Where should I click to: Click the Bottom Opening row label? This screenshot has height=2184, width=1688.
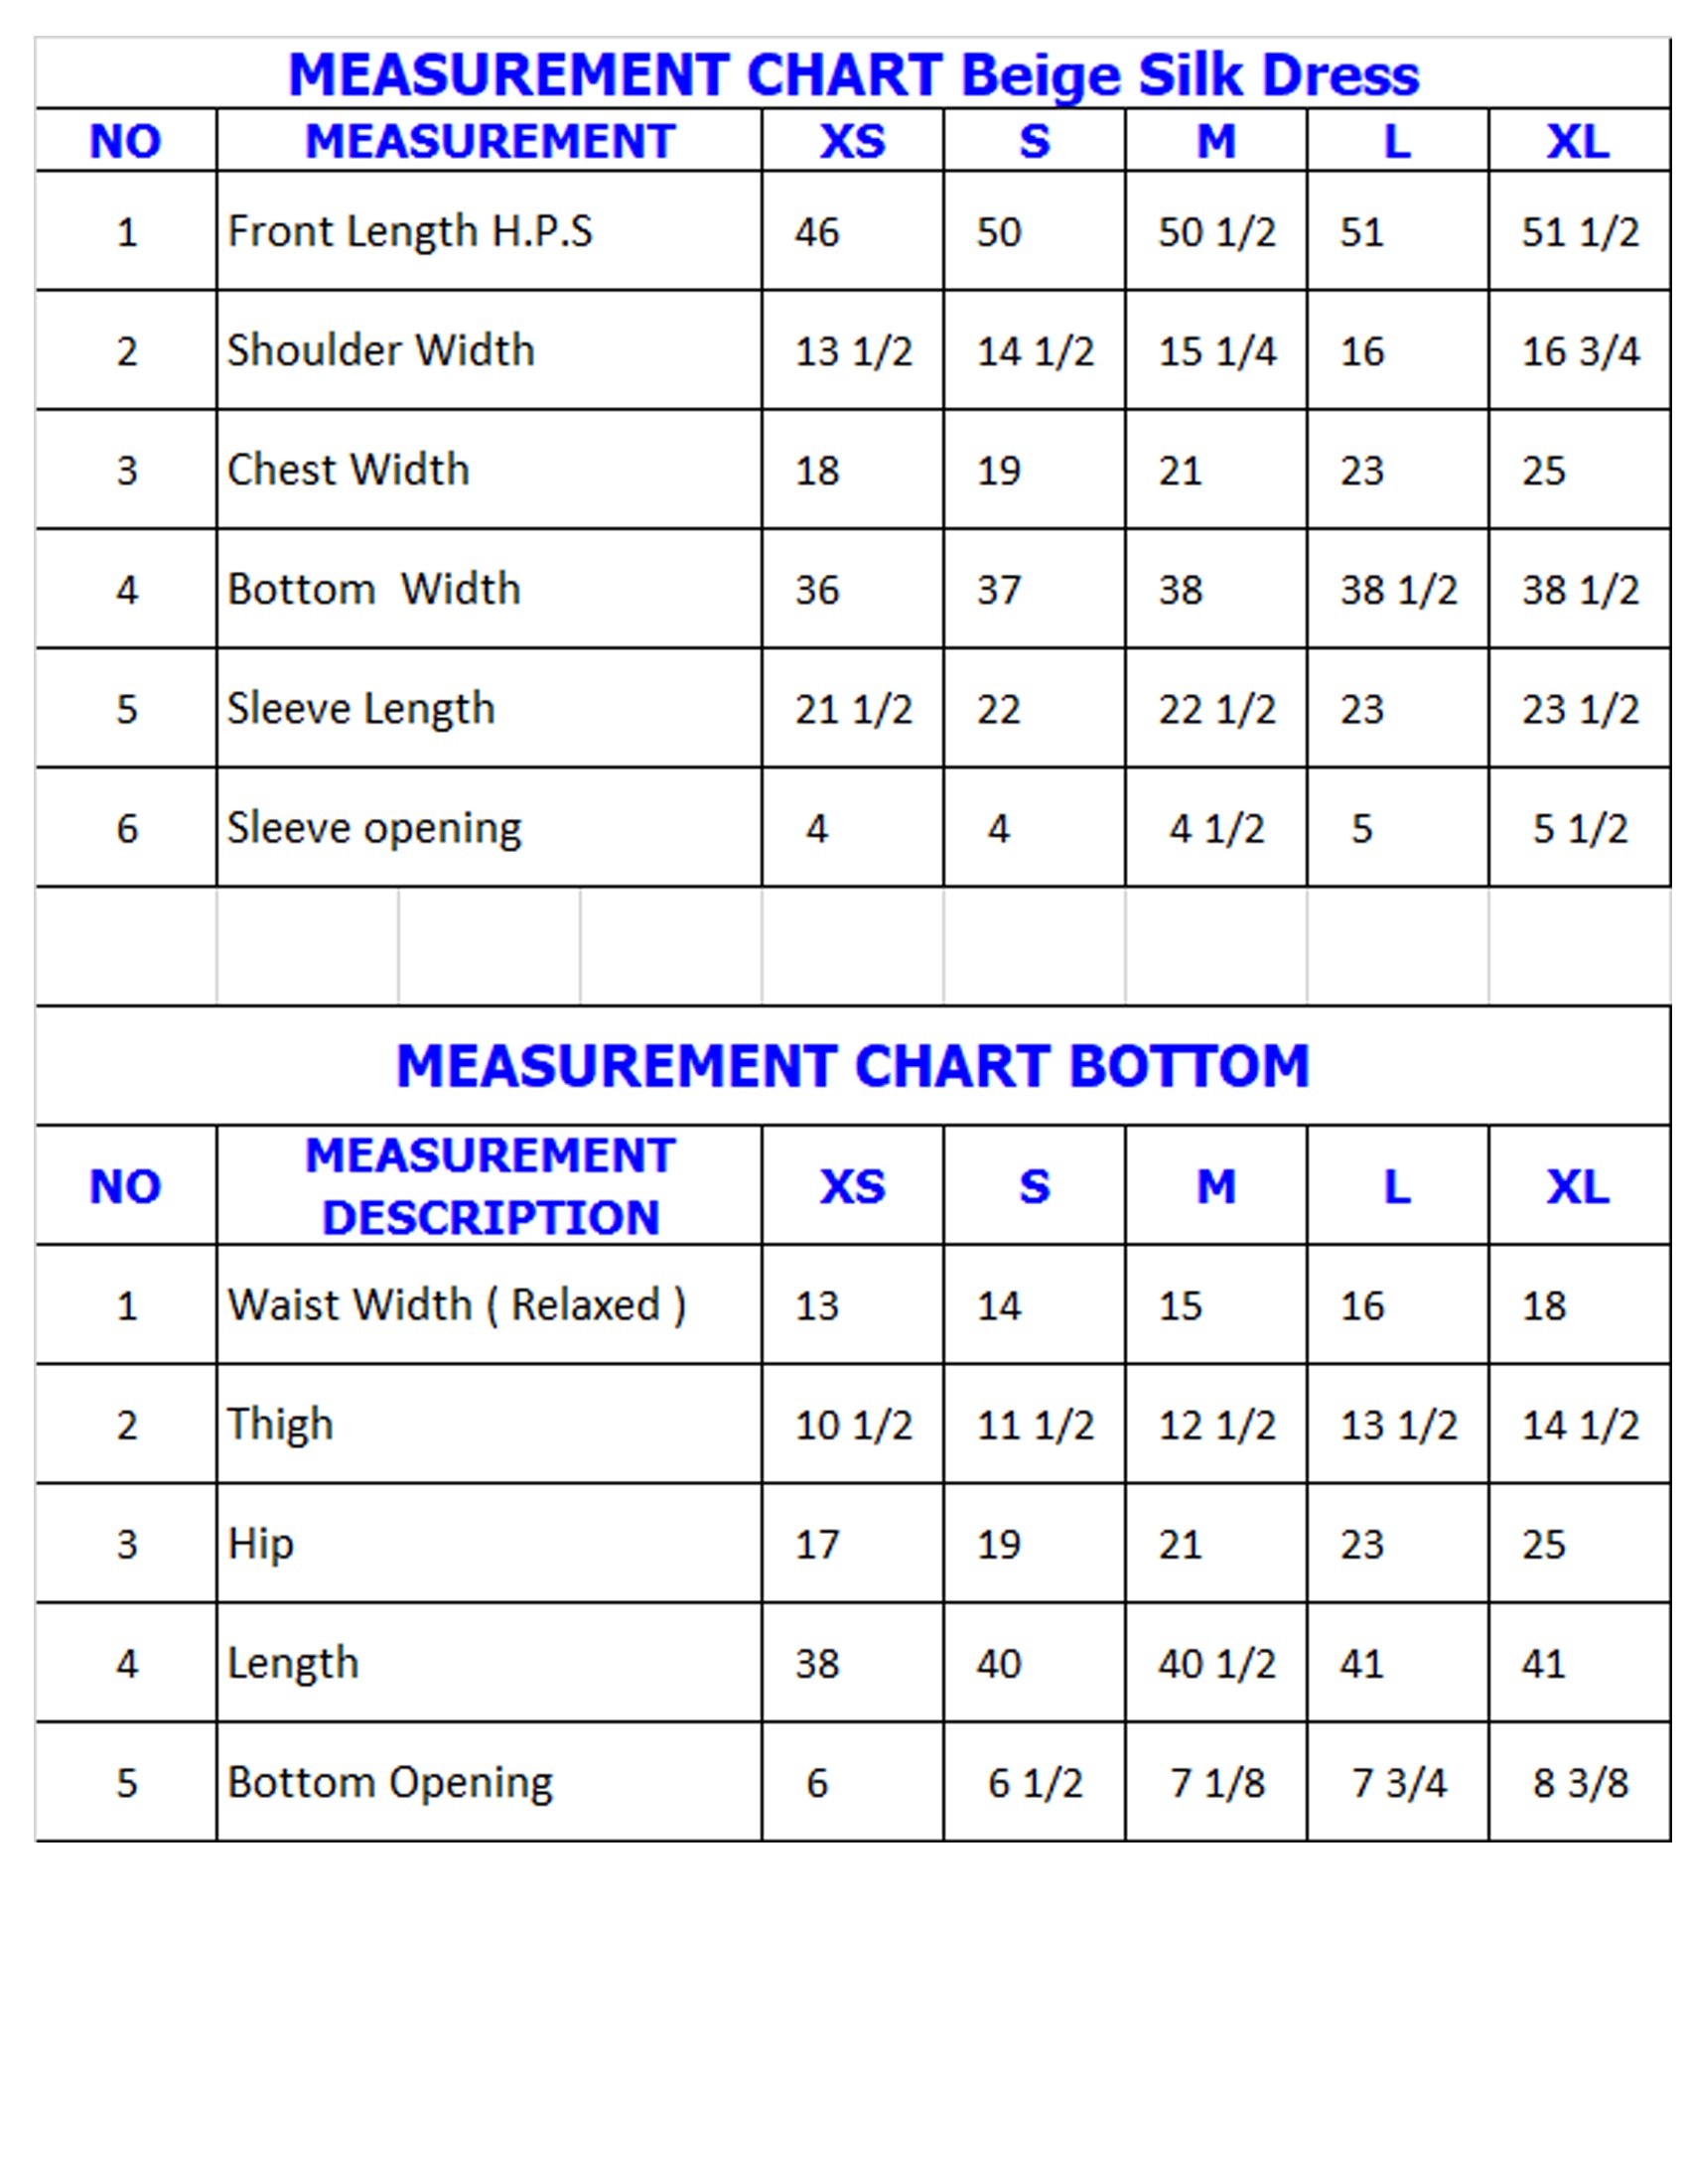tap(390, 1782)
